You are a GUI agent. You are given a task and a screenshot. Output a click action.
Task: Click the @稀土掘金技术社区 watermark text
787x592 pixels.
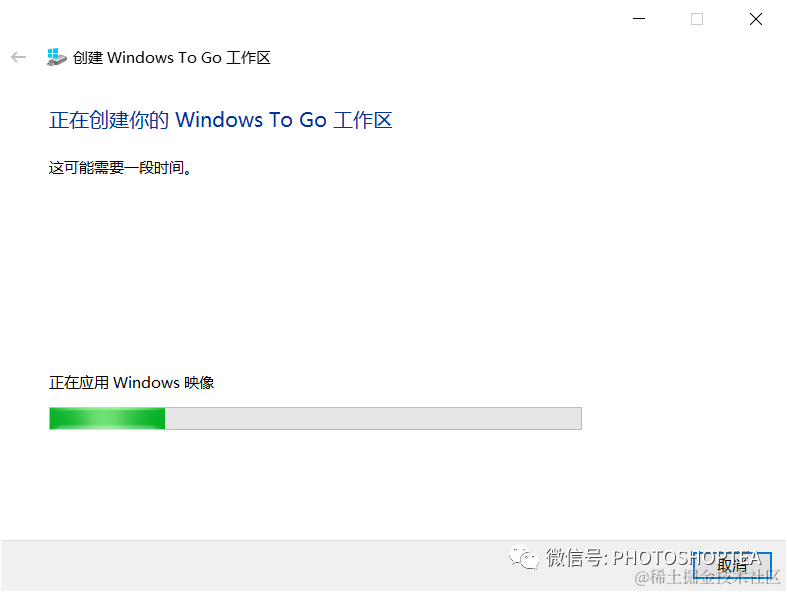click(707, 577)
